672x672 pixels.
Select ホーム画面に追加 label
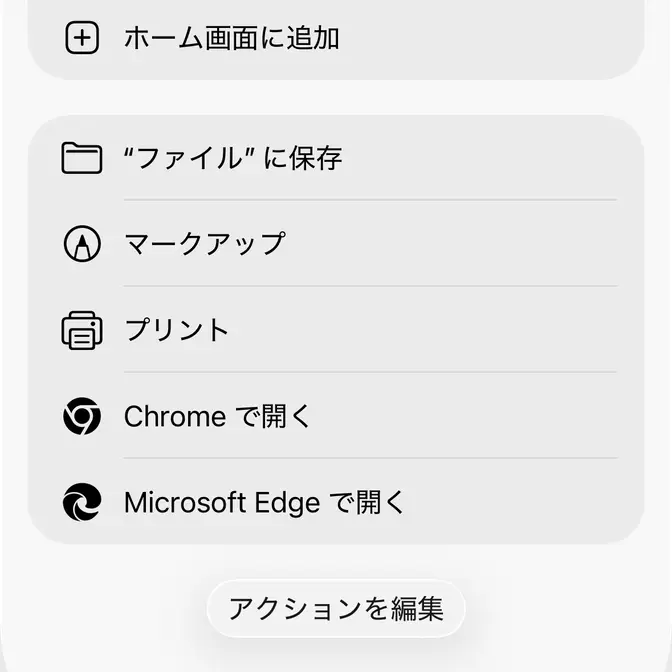231,38
